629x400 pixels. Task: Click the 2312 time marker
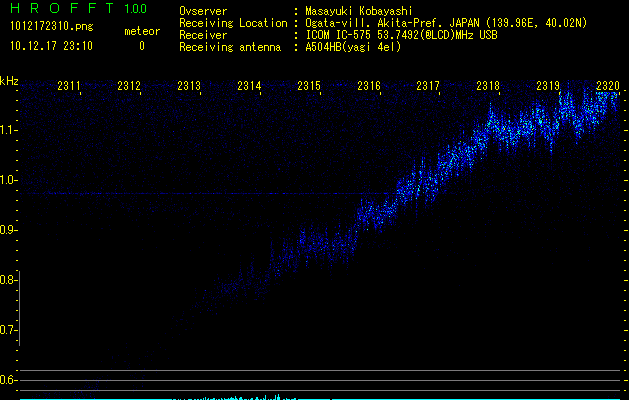coord(129,85)
